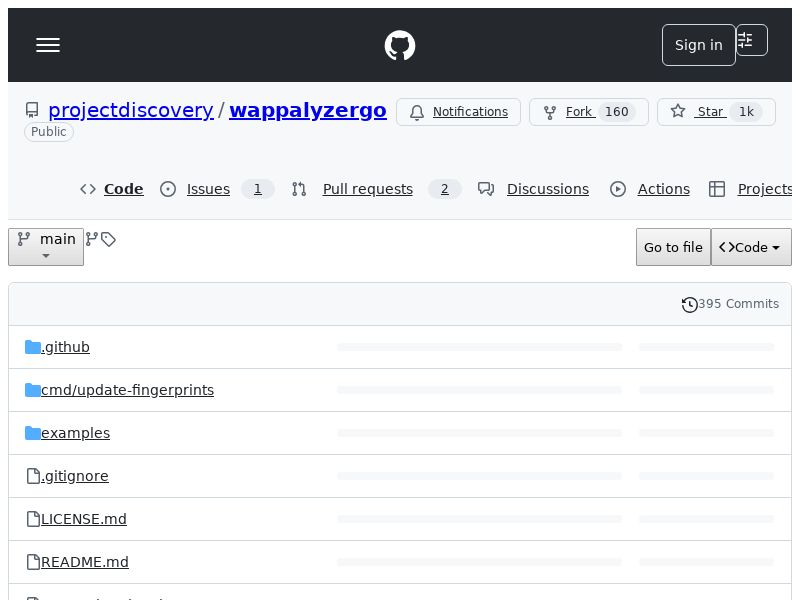
Task: Expand the main branch selector dropdown
Action: click(x=46, y=246)
